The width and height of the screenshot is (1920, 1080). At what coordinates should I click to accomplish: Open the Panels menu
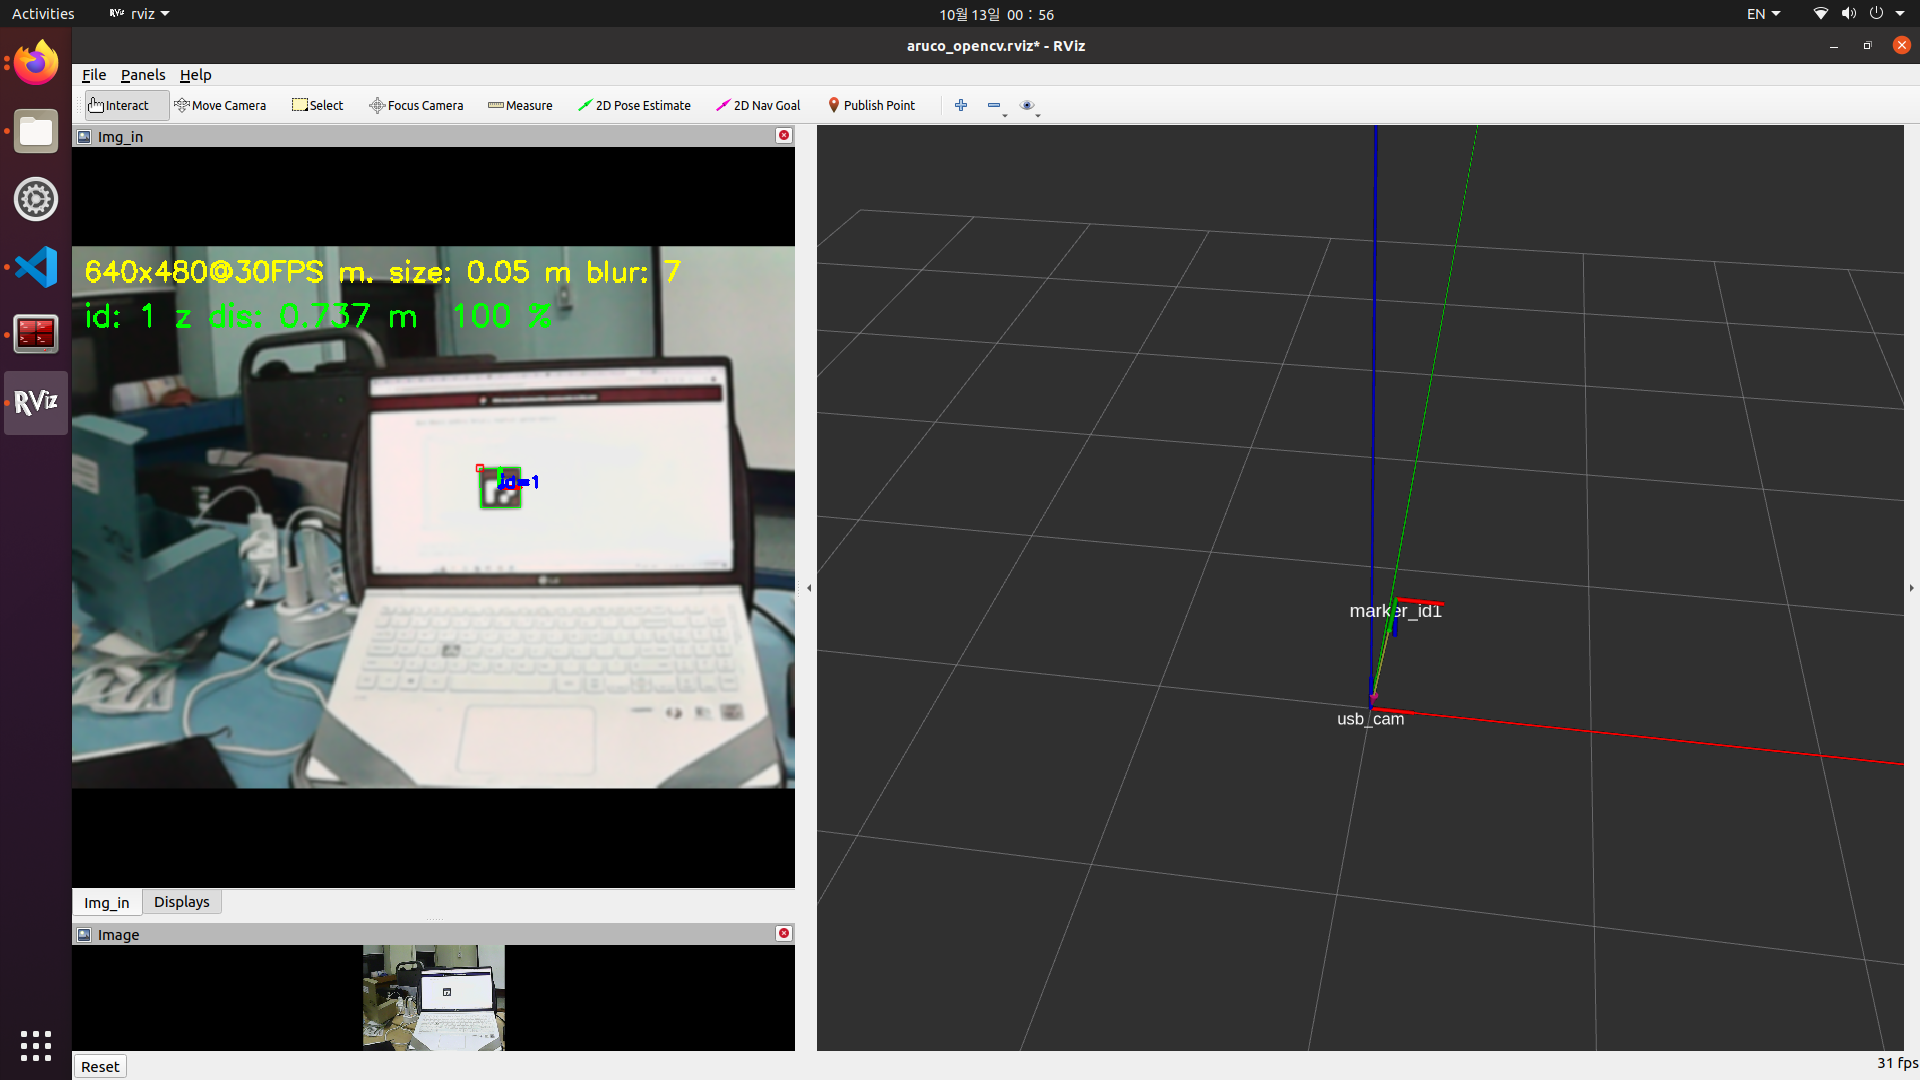pyautogui.click(x=143, y=75)
